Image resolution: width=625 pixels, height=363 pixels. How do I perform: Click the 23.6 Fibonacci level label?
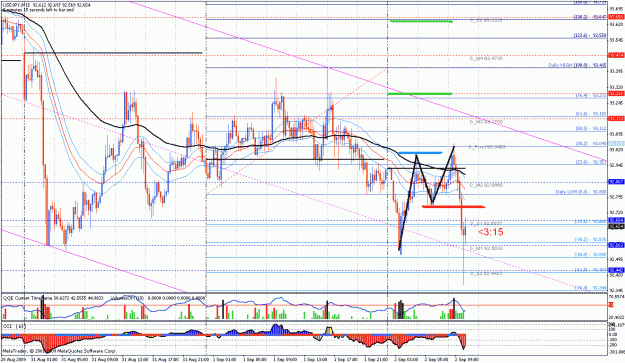tap(591, 162)
